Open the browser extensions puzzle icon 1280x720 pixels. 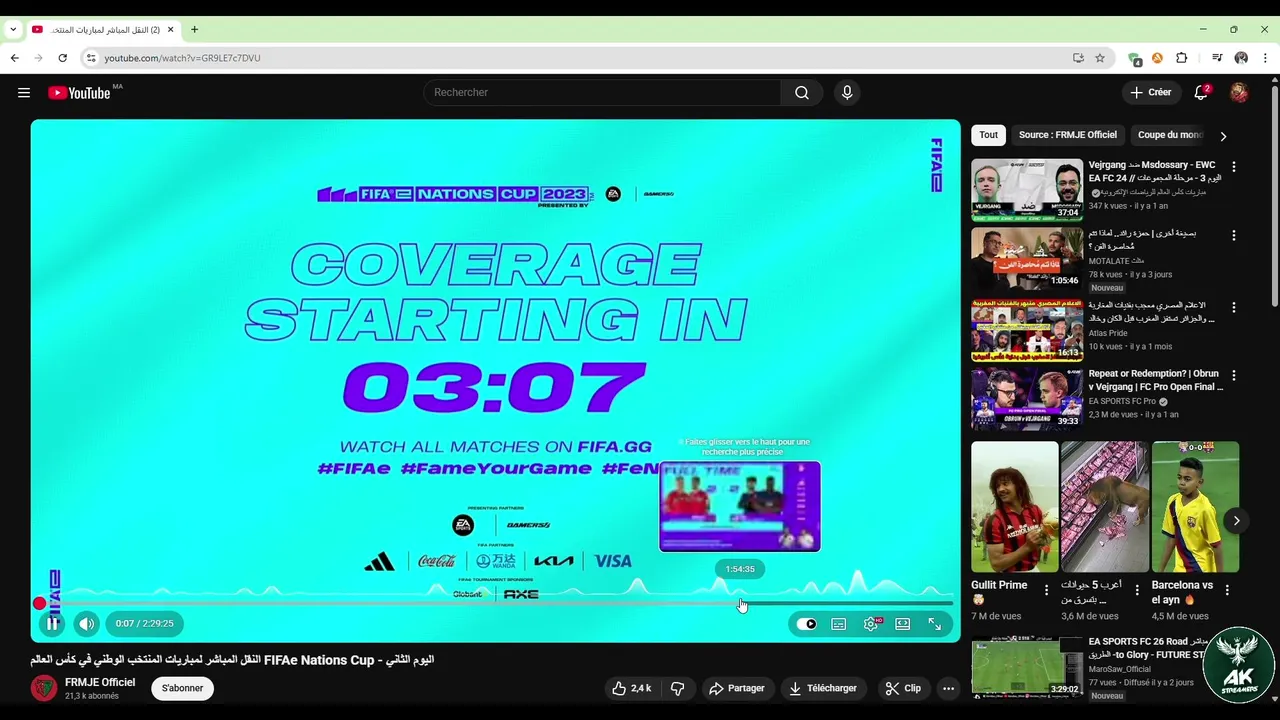point(1181,58)
